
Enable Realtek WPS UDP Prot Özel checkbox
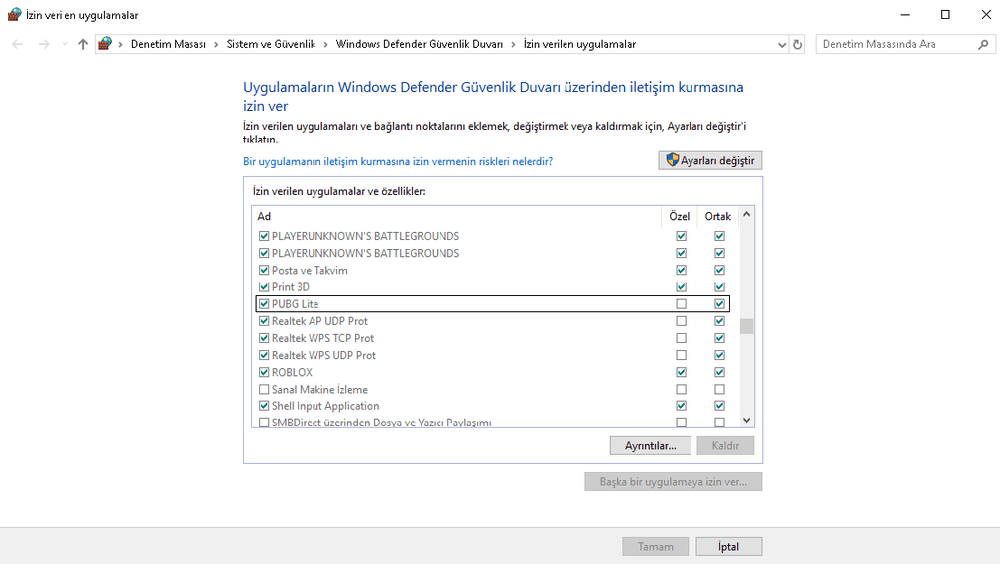(x=681, y=355)
